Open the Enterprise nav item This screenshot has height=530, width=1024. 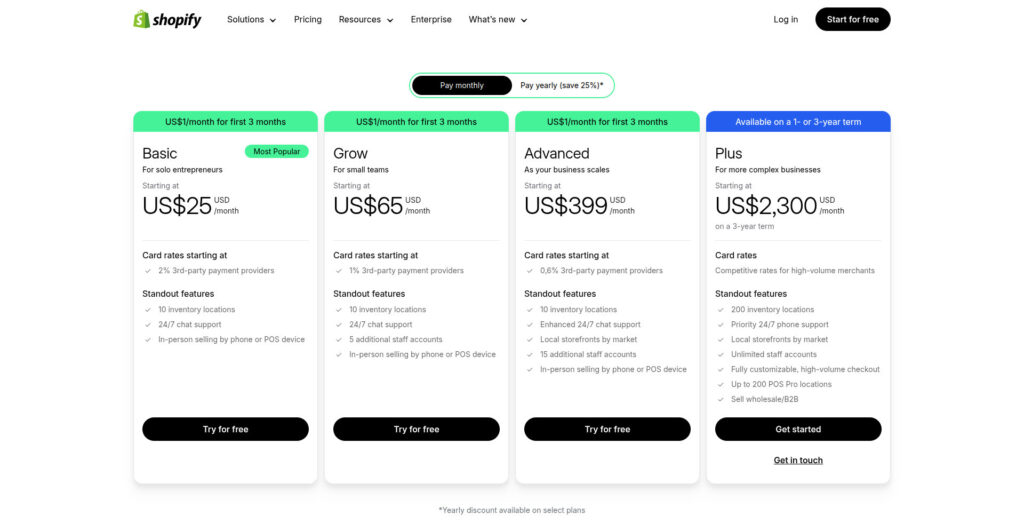(x=431, y=19)
